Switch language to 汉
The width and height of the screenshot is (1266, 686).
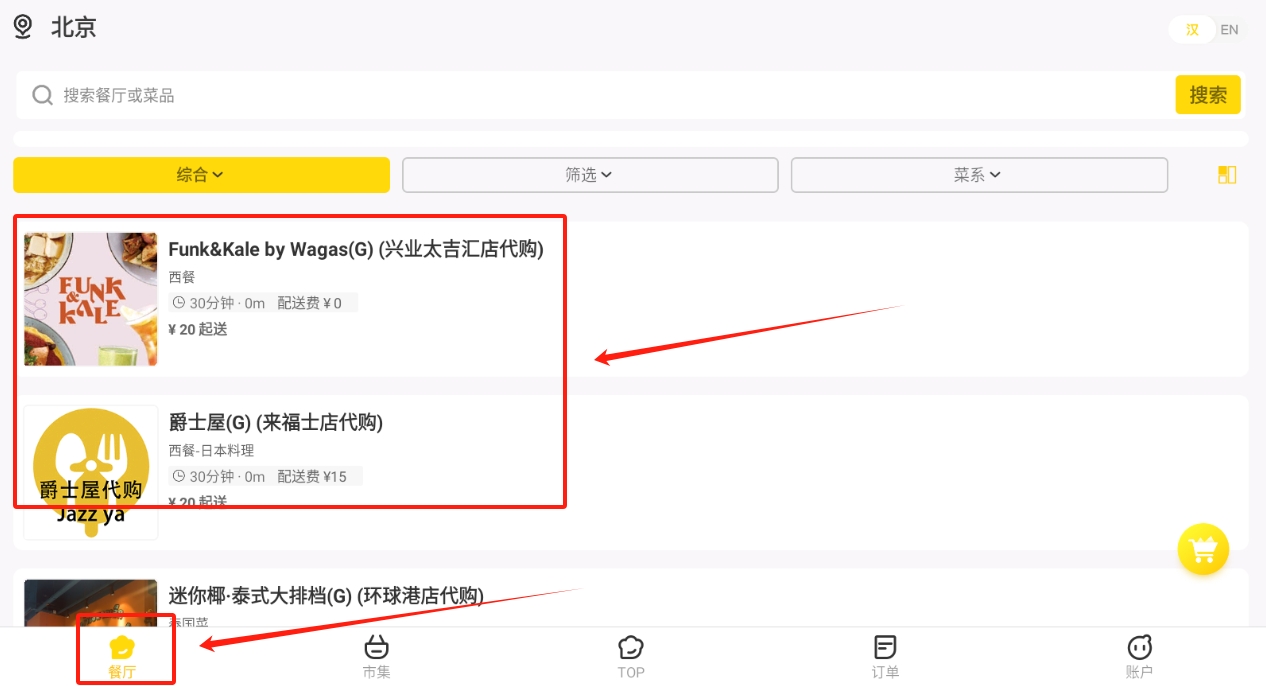pos(1192,30)
